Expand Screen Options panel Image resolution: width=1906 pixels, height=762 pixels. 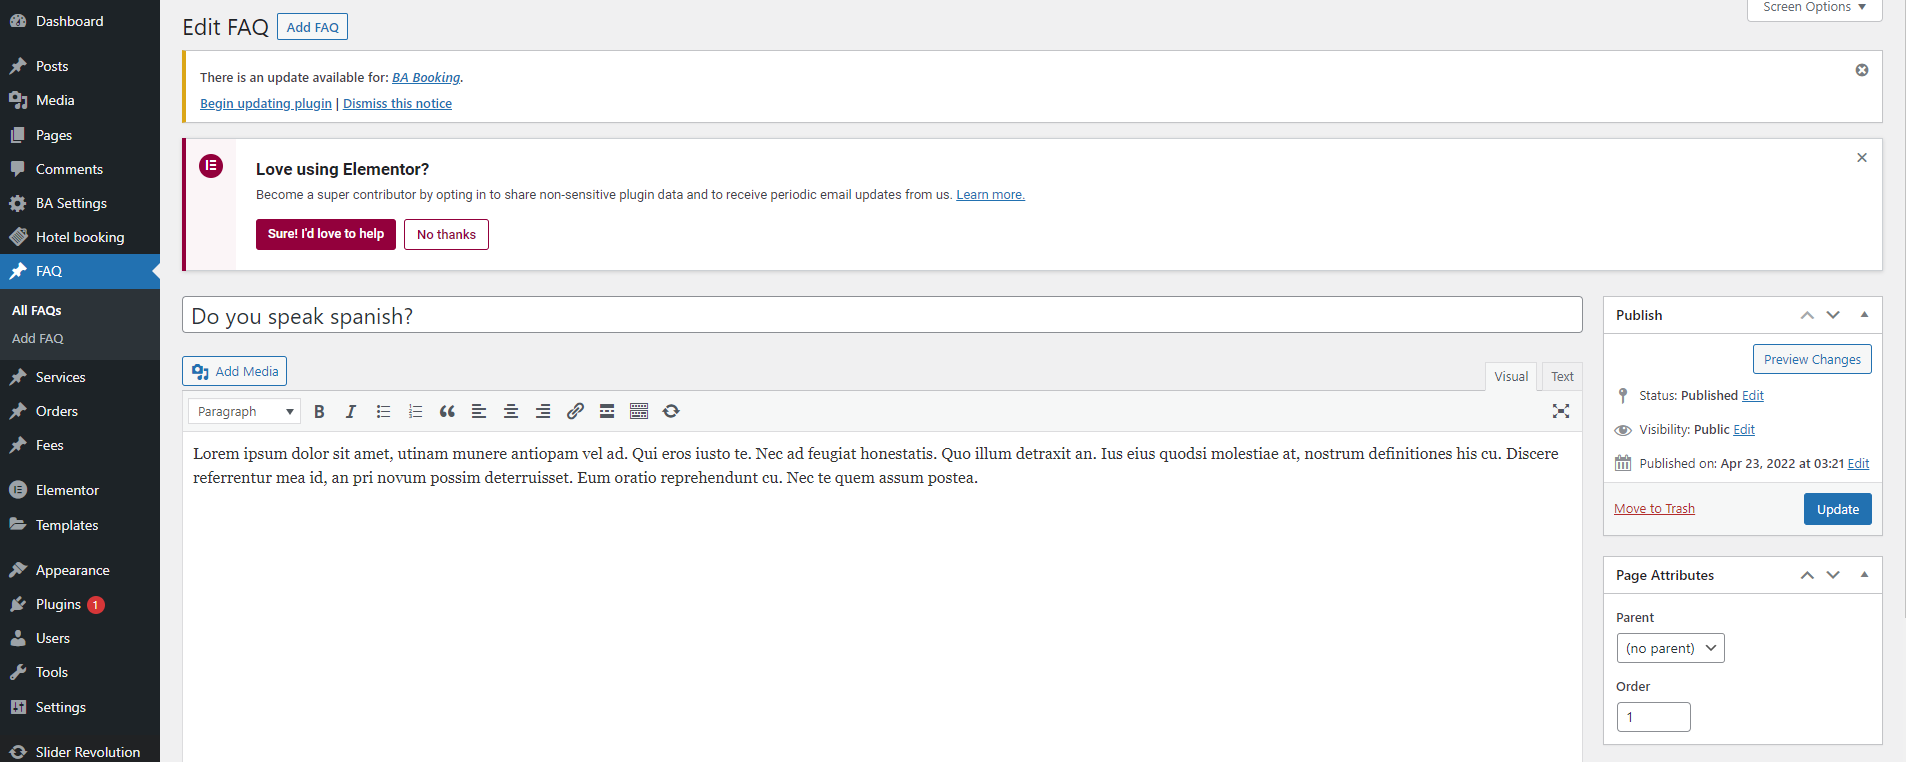(1814, 8)
